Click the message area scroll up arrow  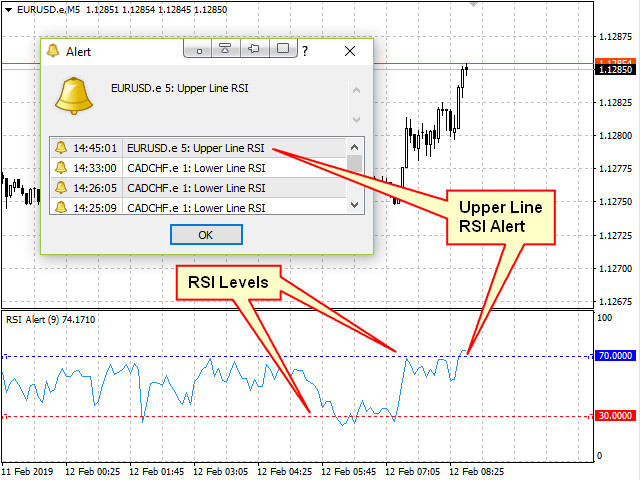[356, 90]
